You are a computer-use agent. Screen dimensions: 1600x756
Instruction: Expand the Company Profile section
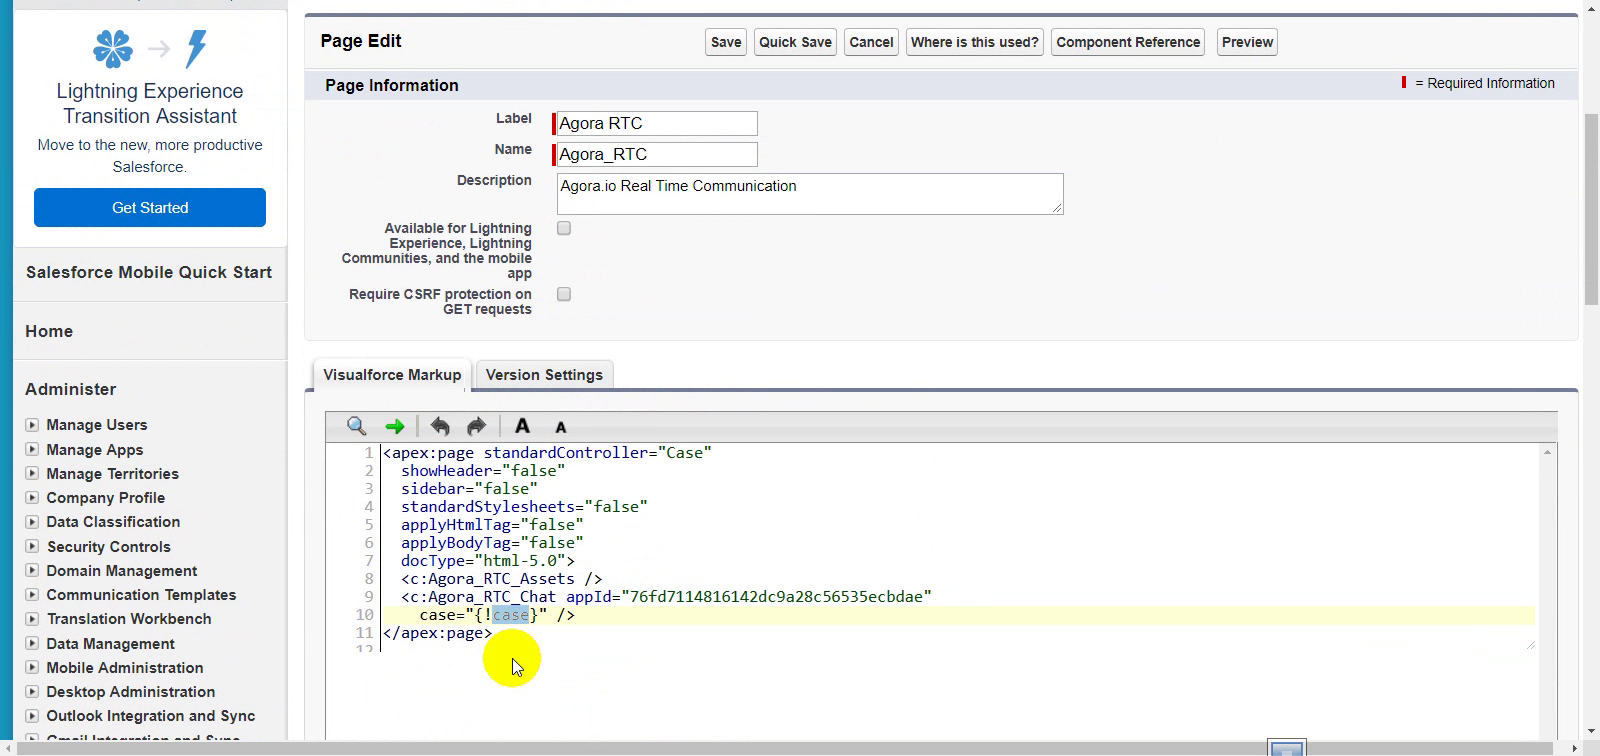point(32,498)
